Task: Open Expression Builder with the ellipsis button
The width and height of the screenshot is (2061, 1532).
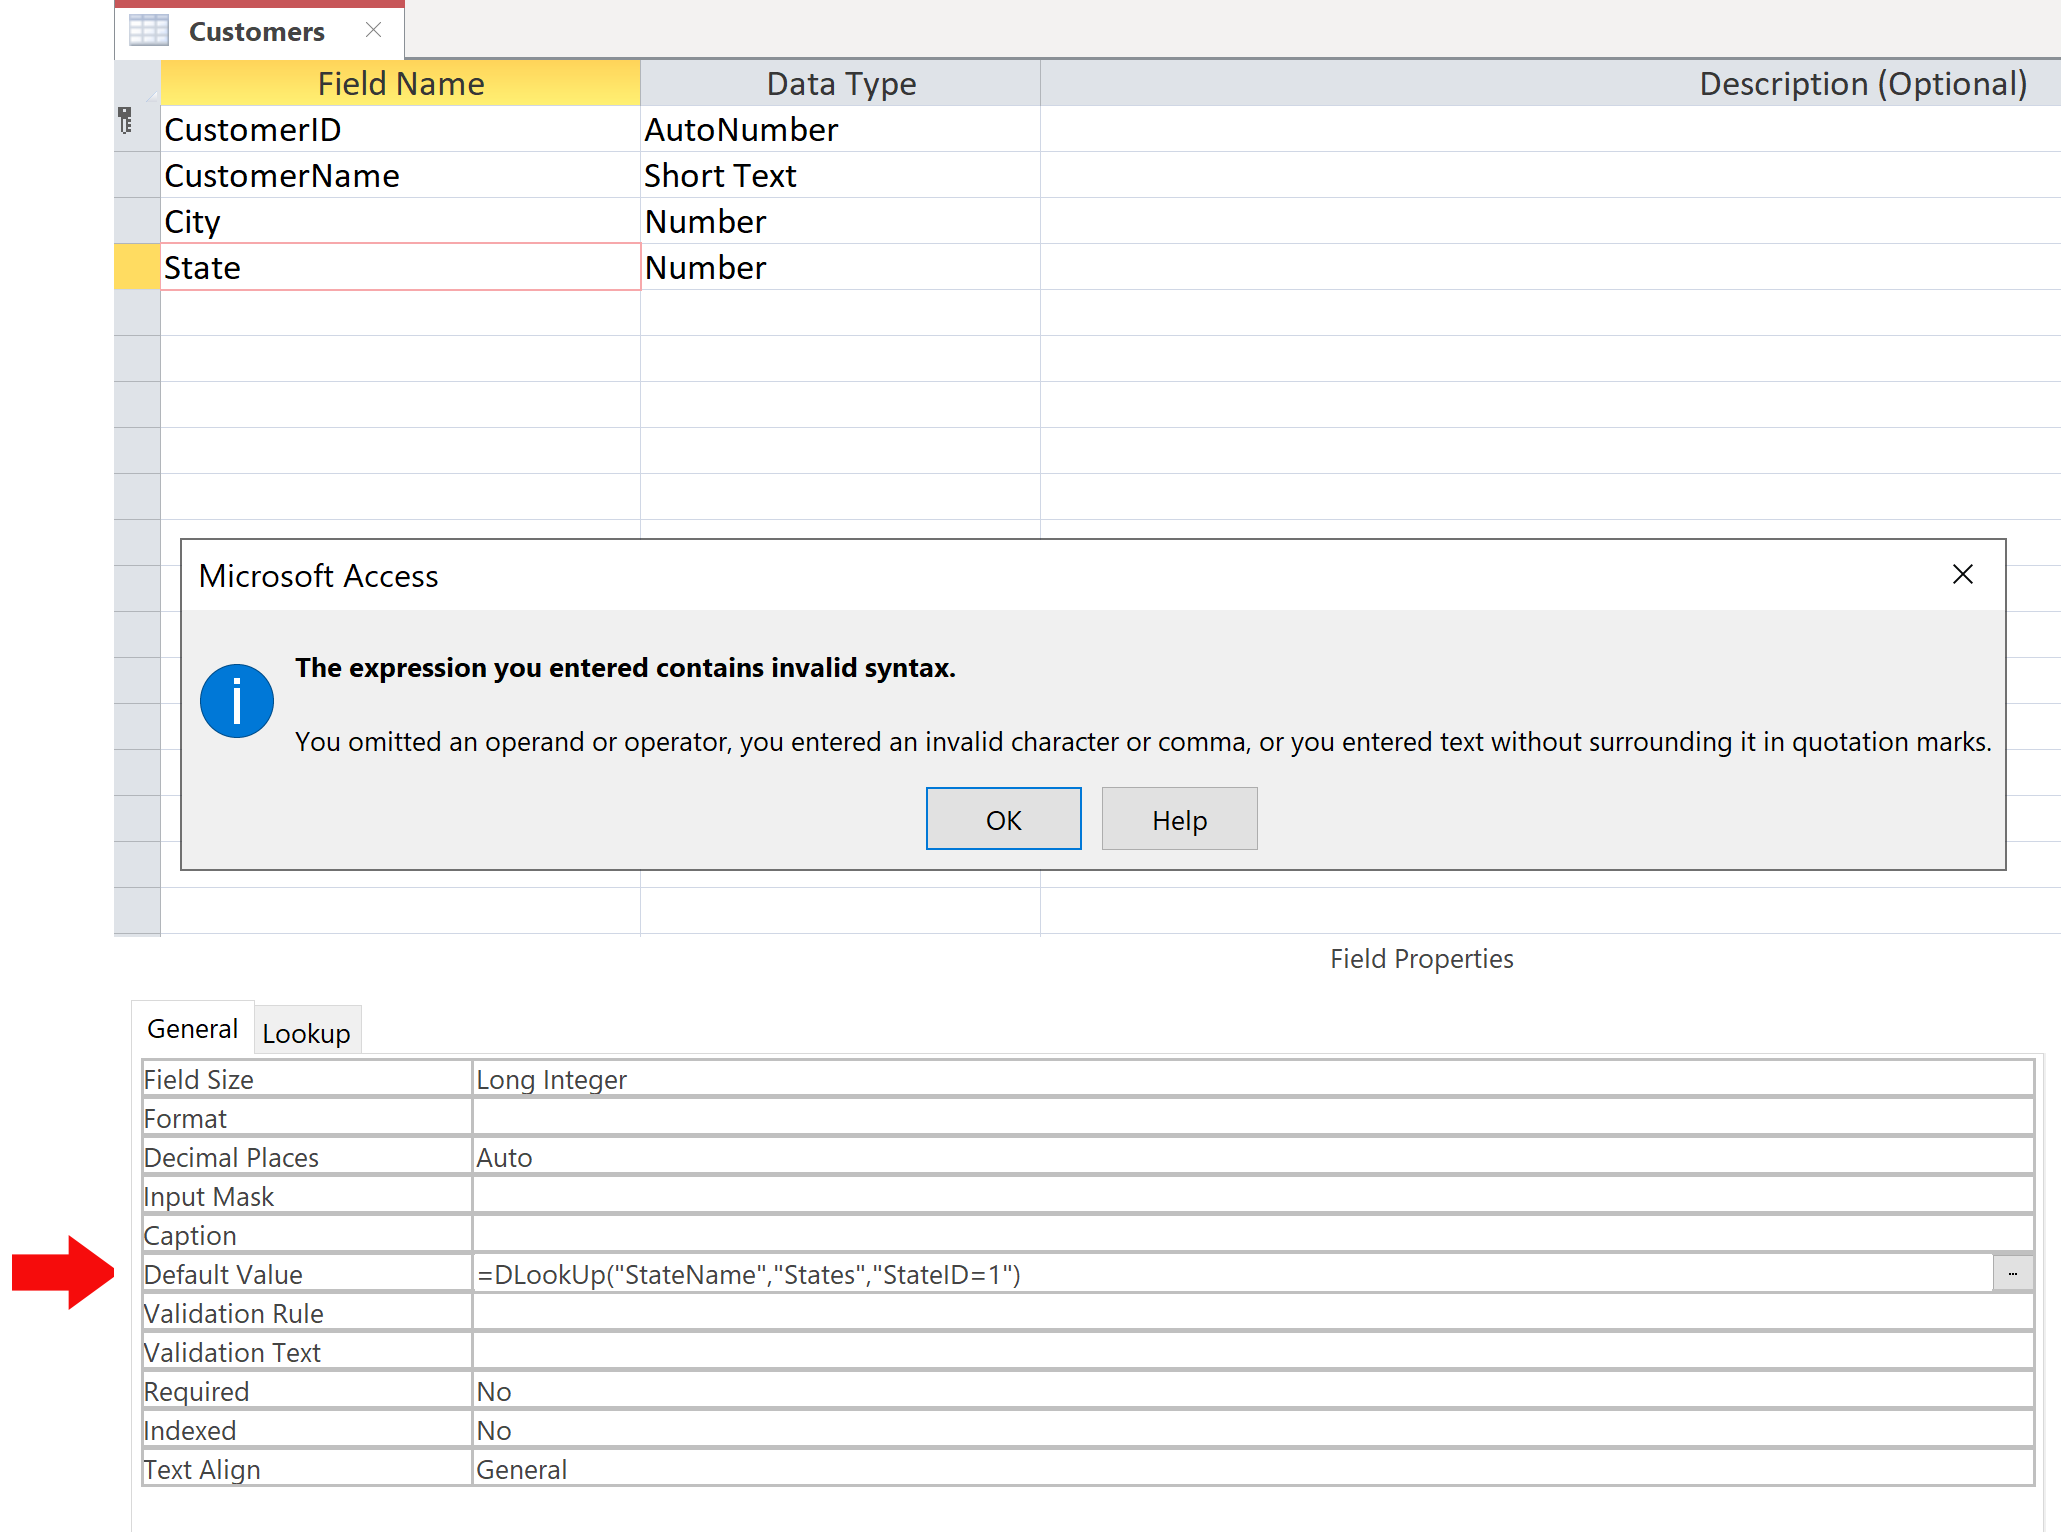Action: click(2012, 1274)
